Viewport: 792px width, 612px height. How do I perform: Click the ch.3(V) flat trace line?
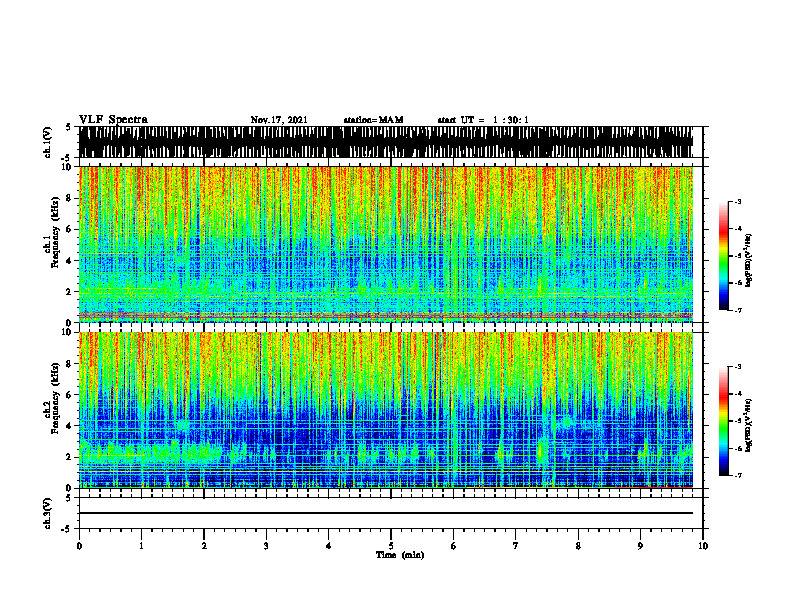[385, 513]
